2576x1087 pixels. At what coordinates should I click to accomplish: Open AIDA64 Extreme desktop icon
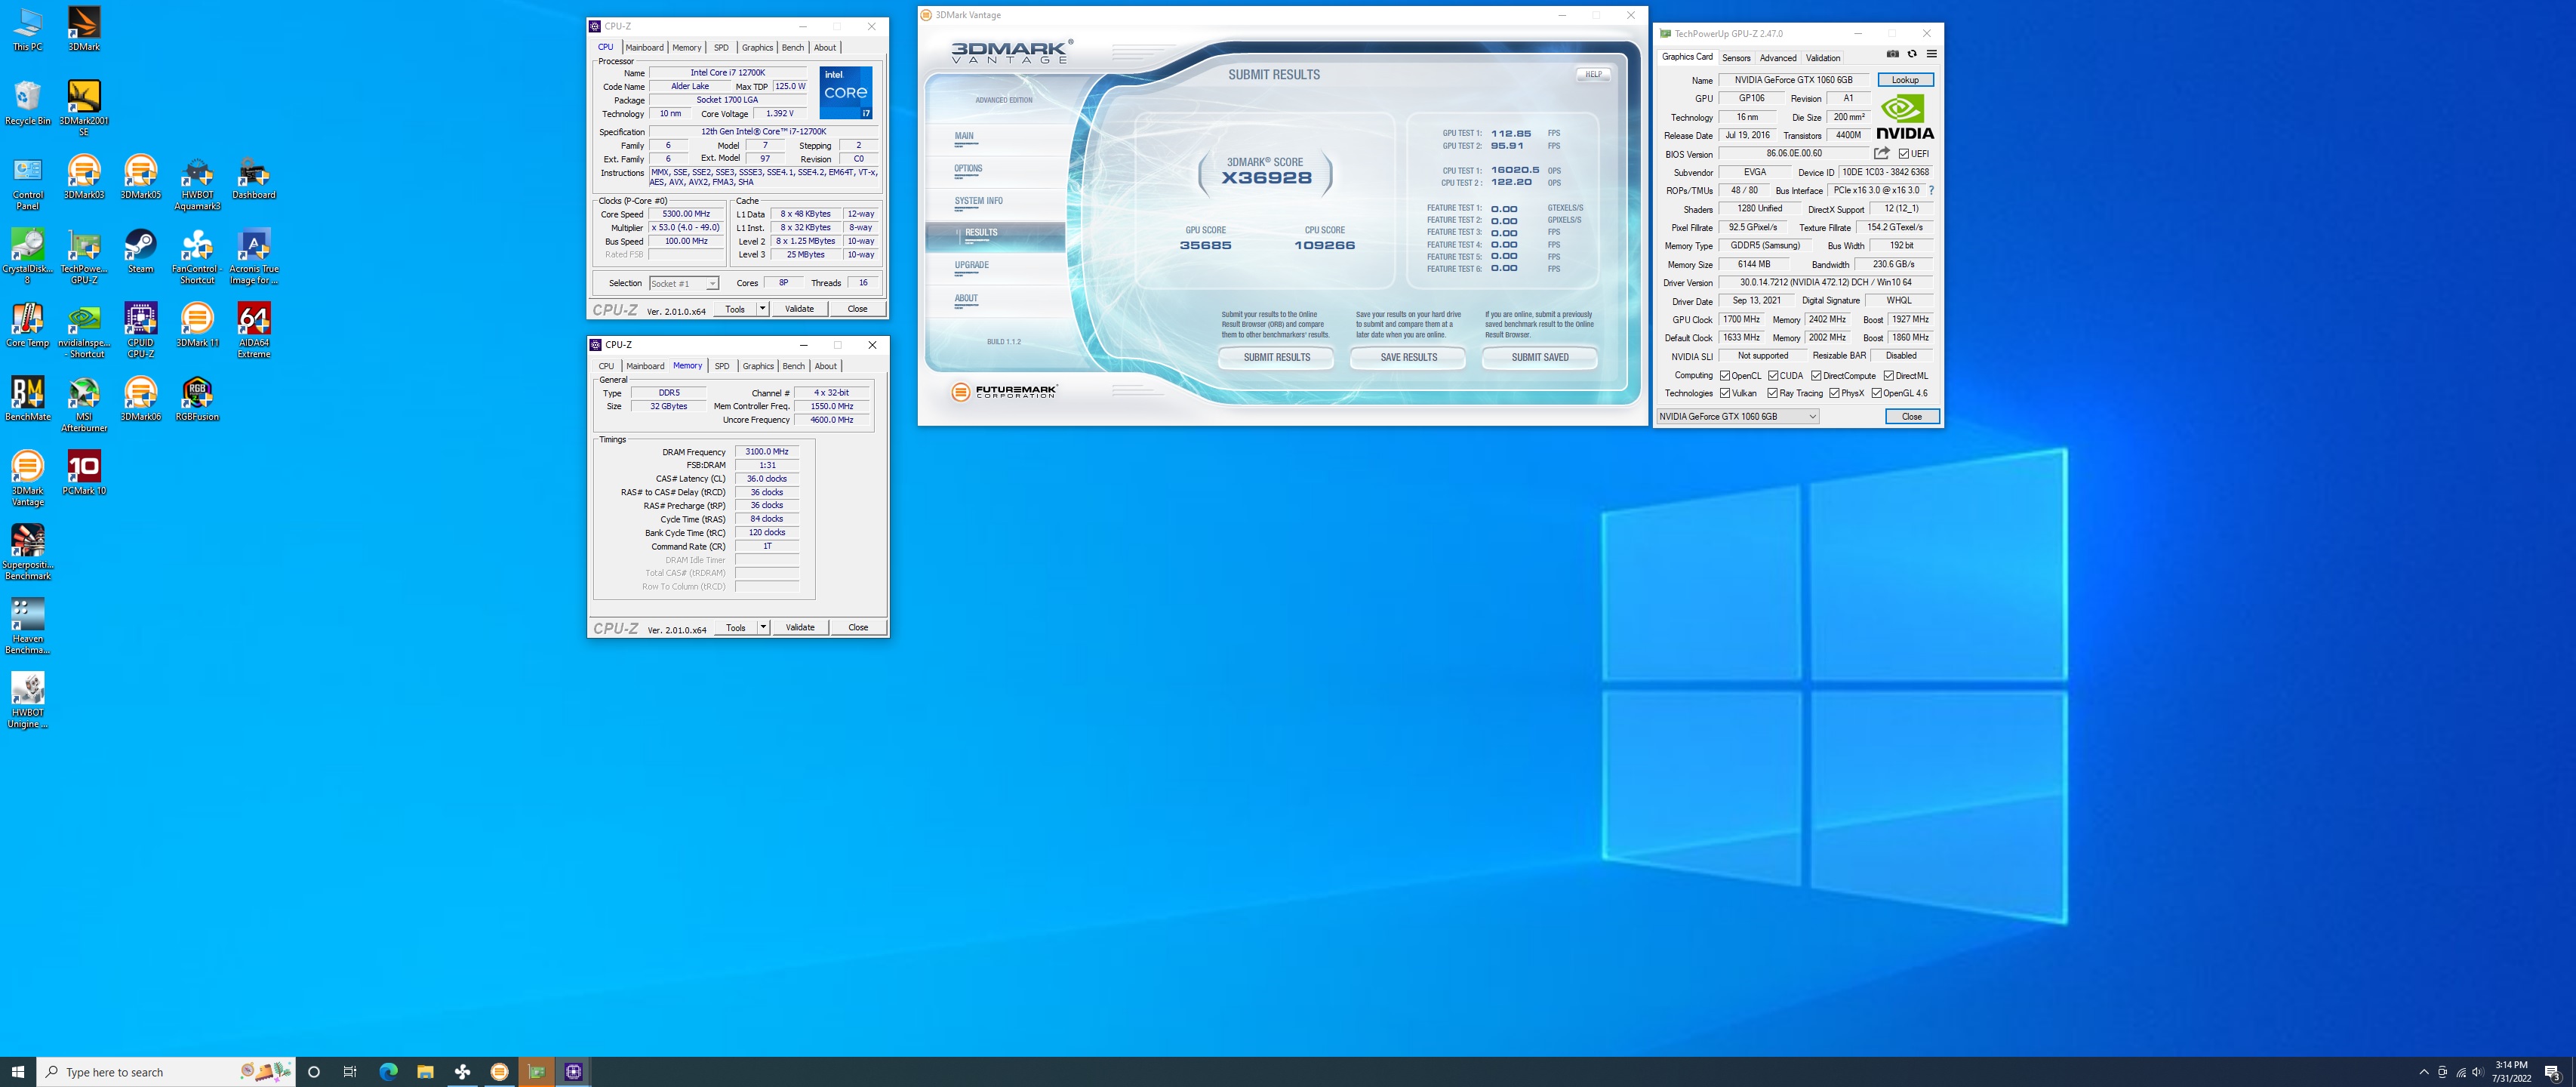coord(254,330)
